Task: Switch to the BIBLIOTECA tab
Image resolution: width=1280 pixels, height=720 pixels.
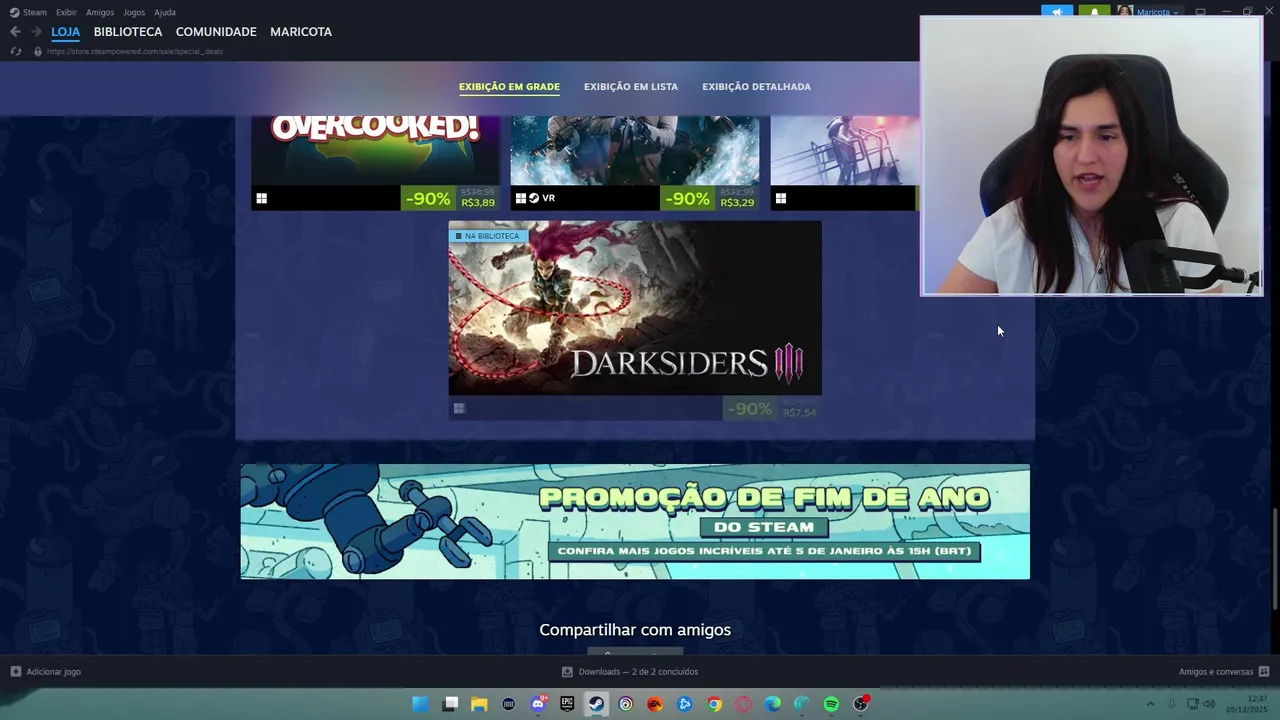Action: click(128, 32)
